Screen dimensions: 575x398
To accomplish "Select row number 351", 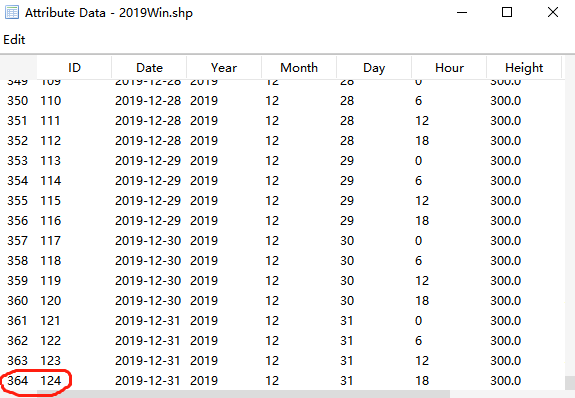I will coord(18,121).
